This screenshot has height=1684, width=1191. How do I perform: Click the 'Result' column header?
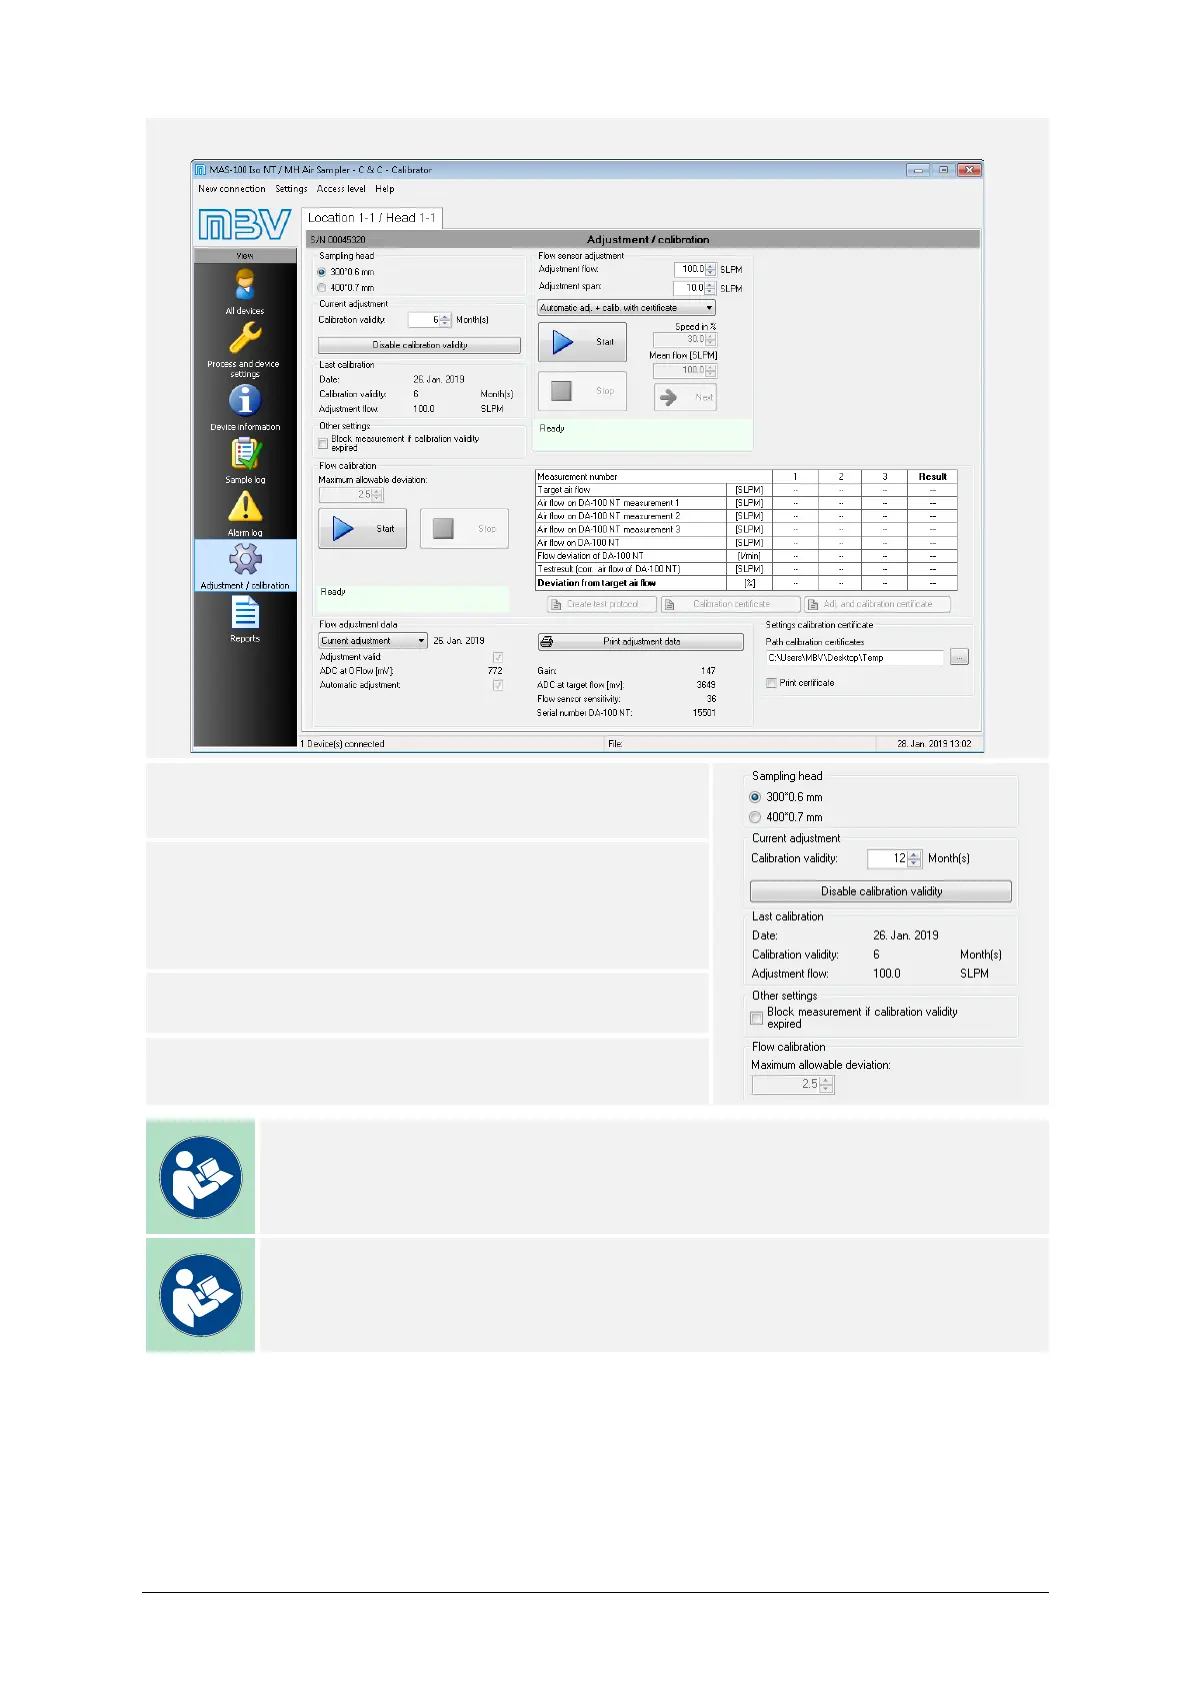point(933,477)
